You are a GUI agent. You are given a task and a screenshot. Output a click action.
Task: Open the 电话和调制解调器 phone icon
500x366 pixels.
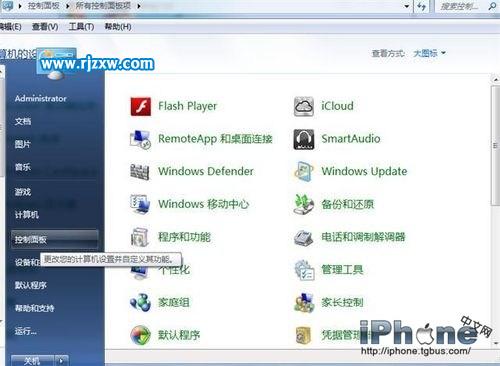[304, 237]
